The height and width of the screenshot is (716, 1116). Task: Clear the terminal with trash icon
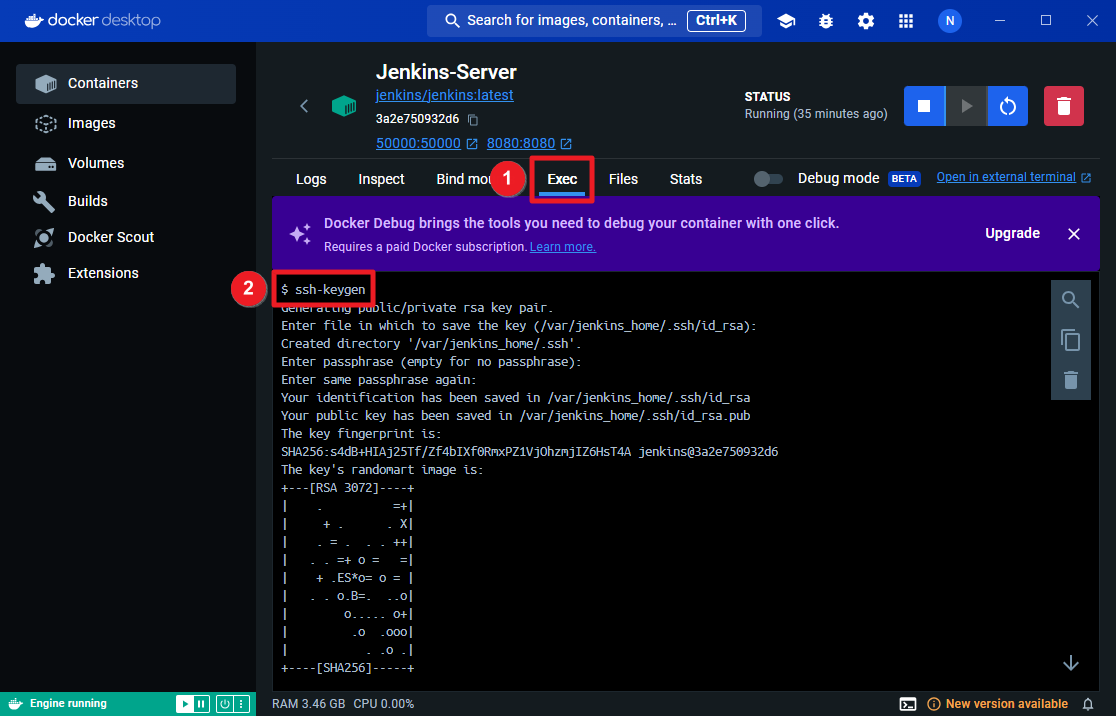point(1070,380)
